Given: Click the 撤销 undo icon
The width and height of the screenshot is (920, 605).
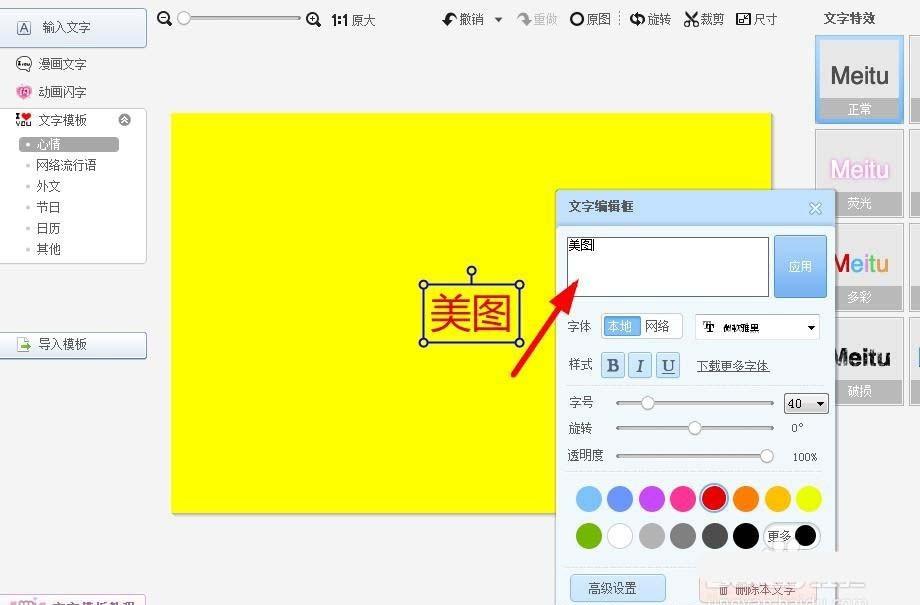Looking at the screenshot, I should [465, 19].
